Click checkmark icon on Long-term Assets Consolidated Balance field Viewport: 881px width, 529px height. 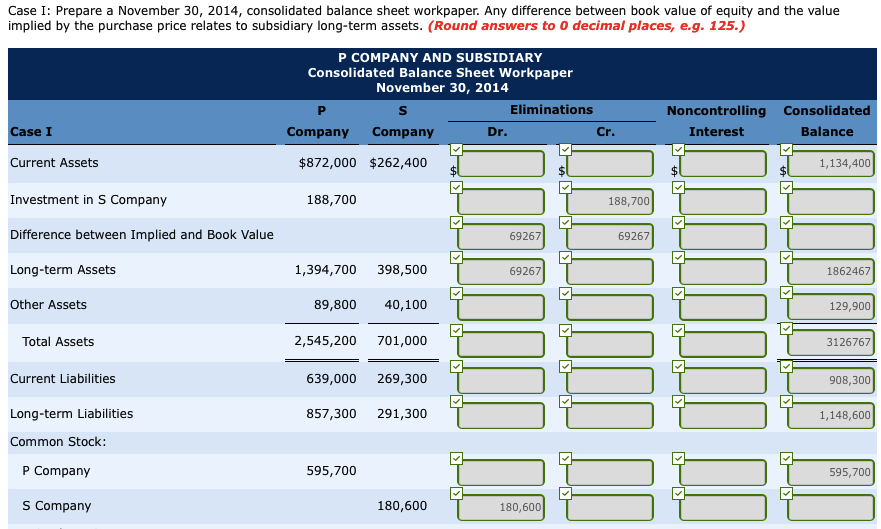pos(785,256)
